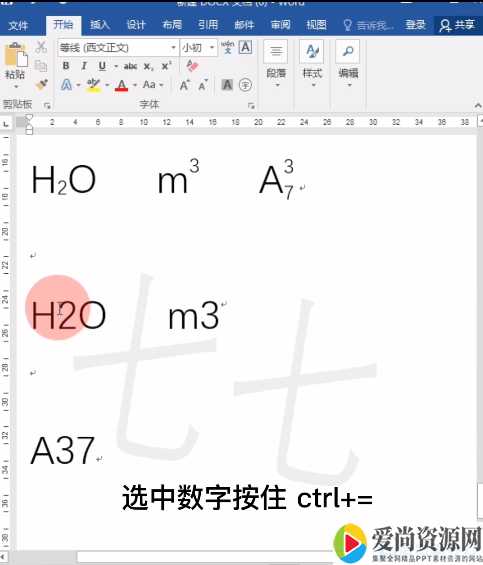Viewport: 483px width, 565px height.
Task: Switch to the View tab
Action: tap(316, 25)
